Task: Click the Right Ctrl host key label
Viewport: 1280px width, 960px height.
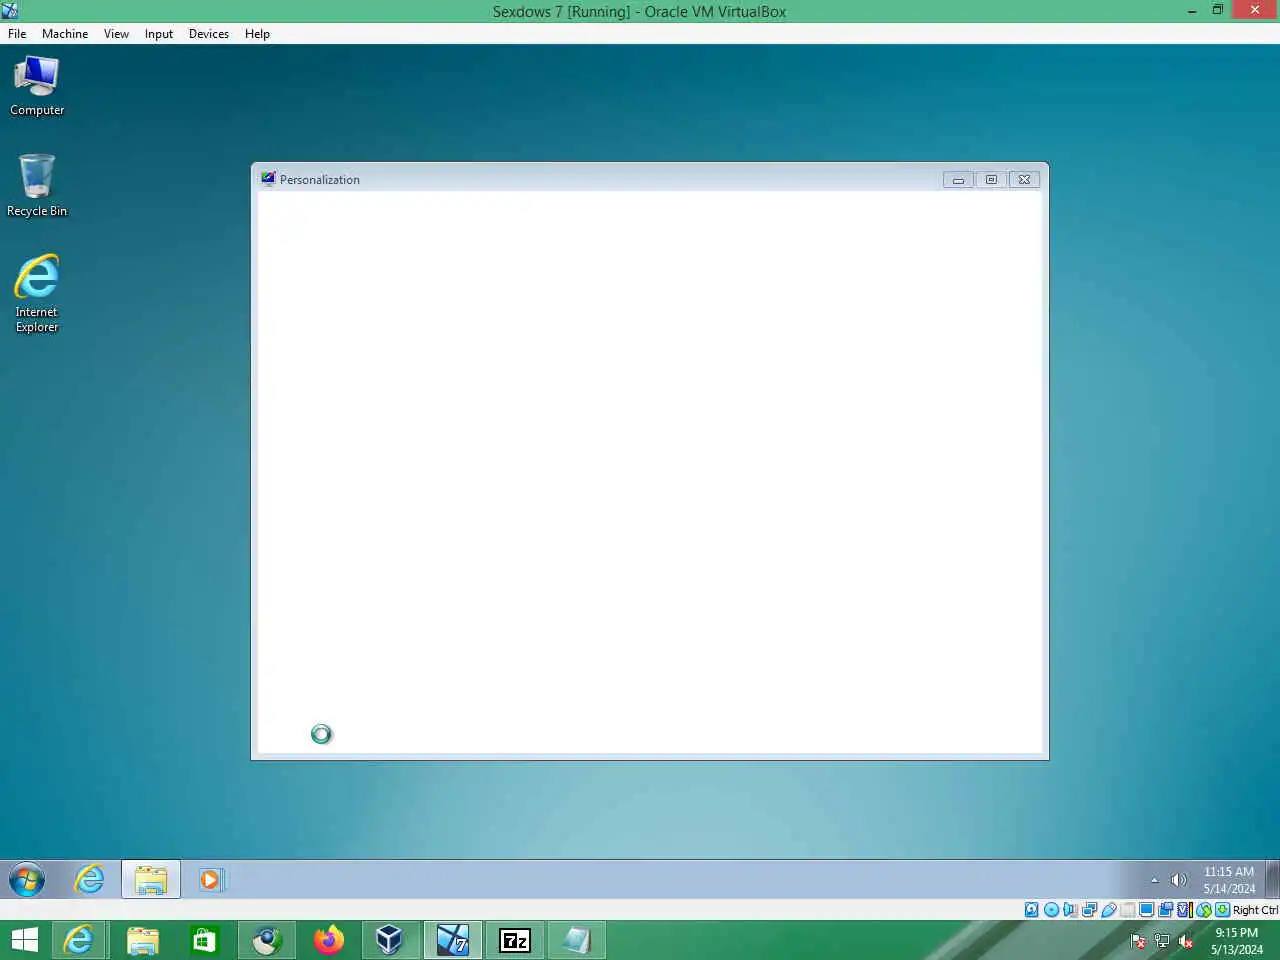Action: point(1255,910)
